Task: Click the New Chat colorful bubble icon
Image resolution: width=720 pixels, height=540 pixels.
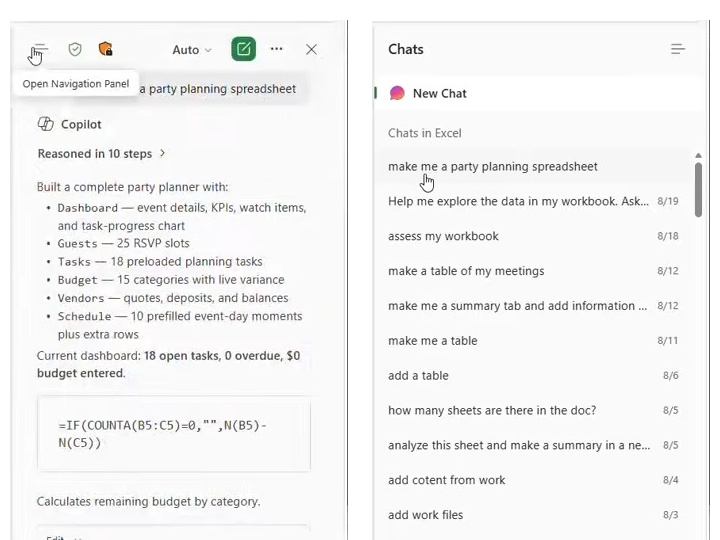Action: (x=397, y=93)
